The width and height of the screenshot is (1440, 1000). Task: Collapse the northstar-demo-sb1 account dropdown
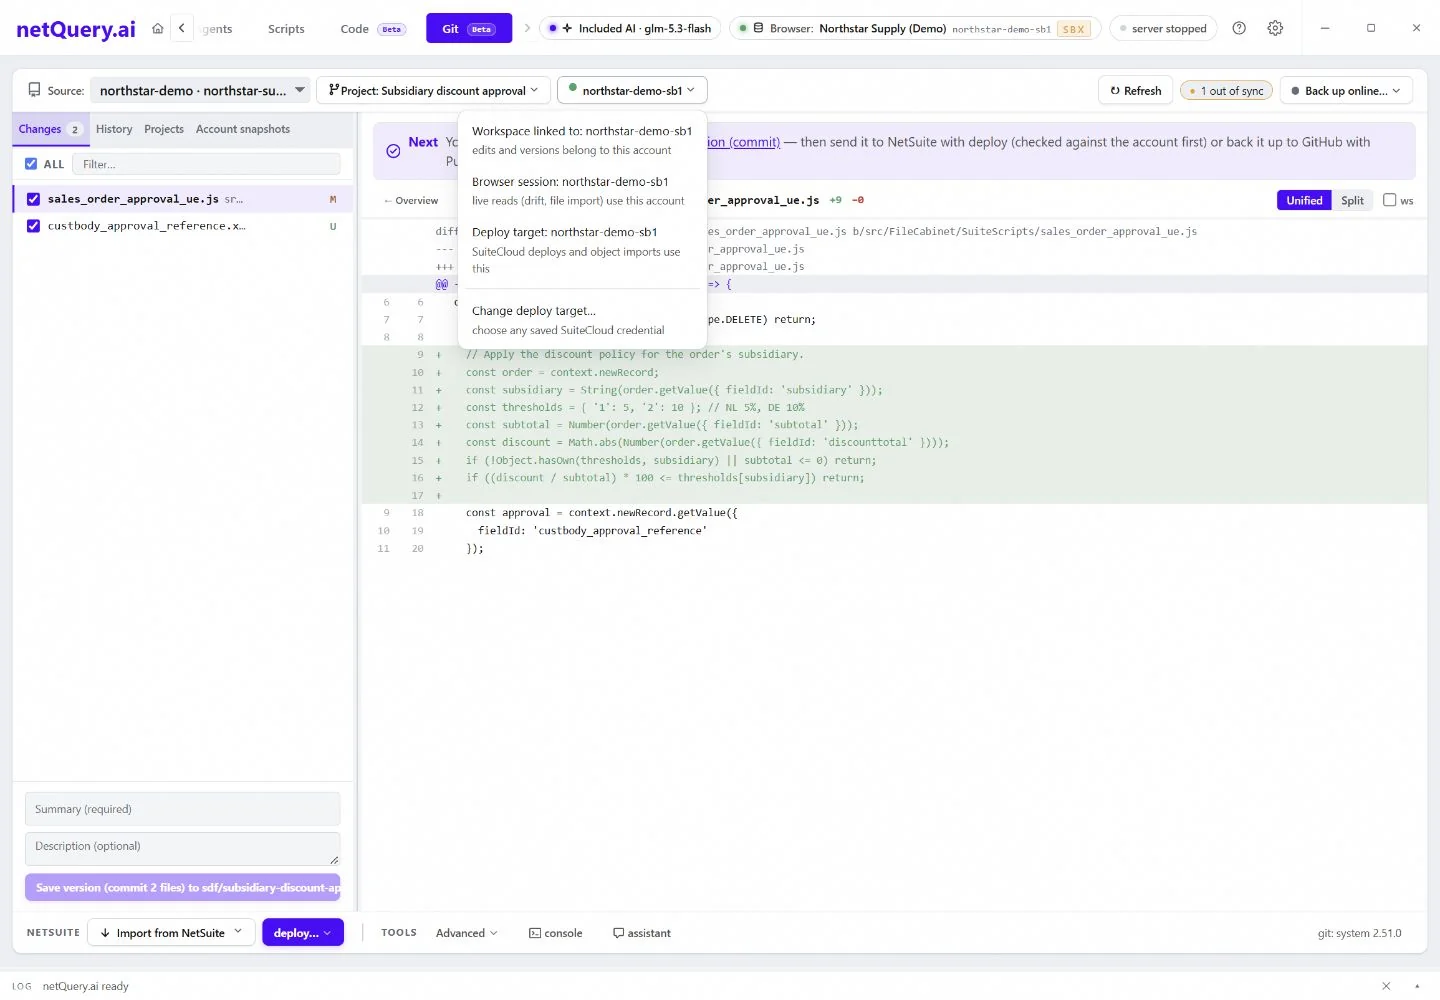click(x=632, y=90)
